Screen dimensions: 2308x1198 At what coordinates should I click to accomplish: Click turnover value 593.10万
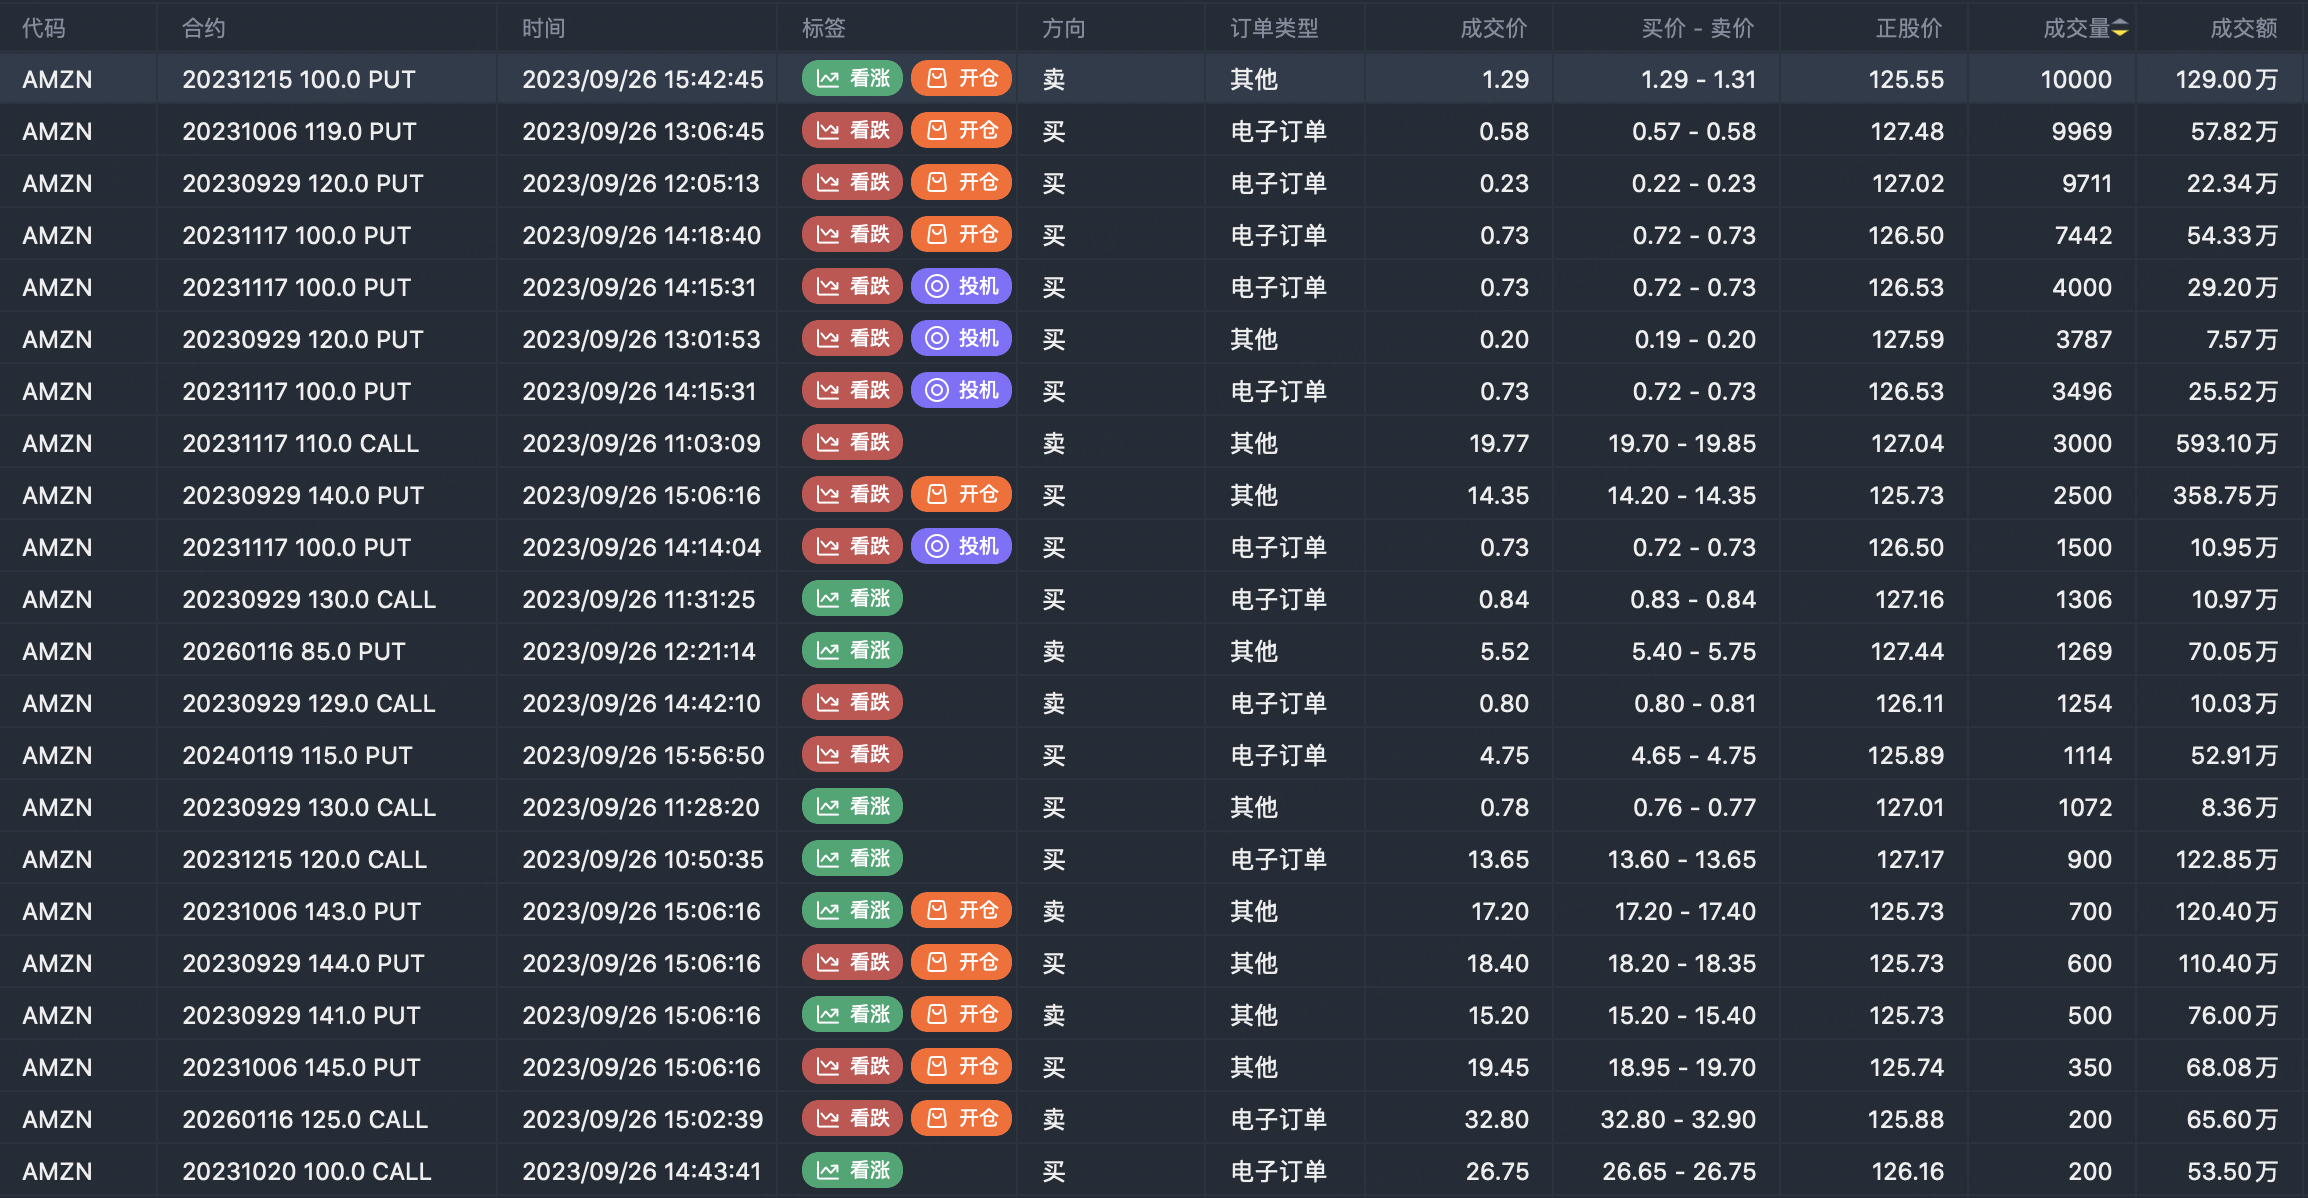point(2227,443)
